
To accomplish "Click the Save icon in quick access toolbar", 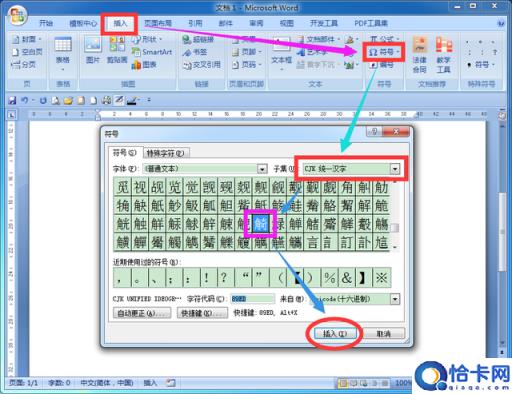I will [x=12, y=100].
